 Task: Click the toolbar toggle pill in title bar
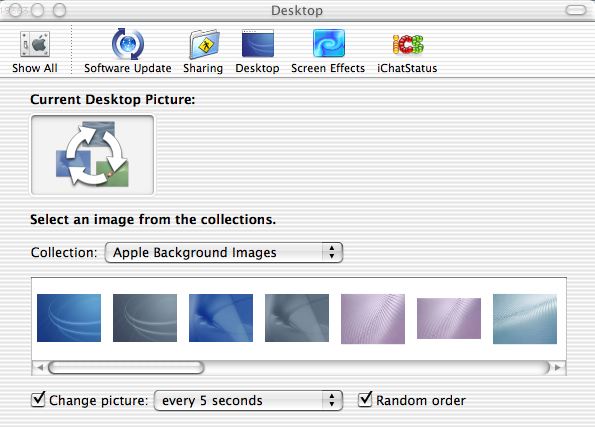tap(576, 10)
